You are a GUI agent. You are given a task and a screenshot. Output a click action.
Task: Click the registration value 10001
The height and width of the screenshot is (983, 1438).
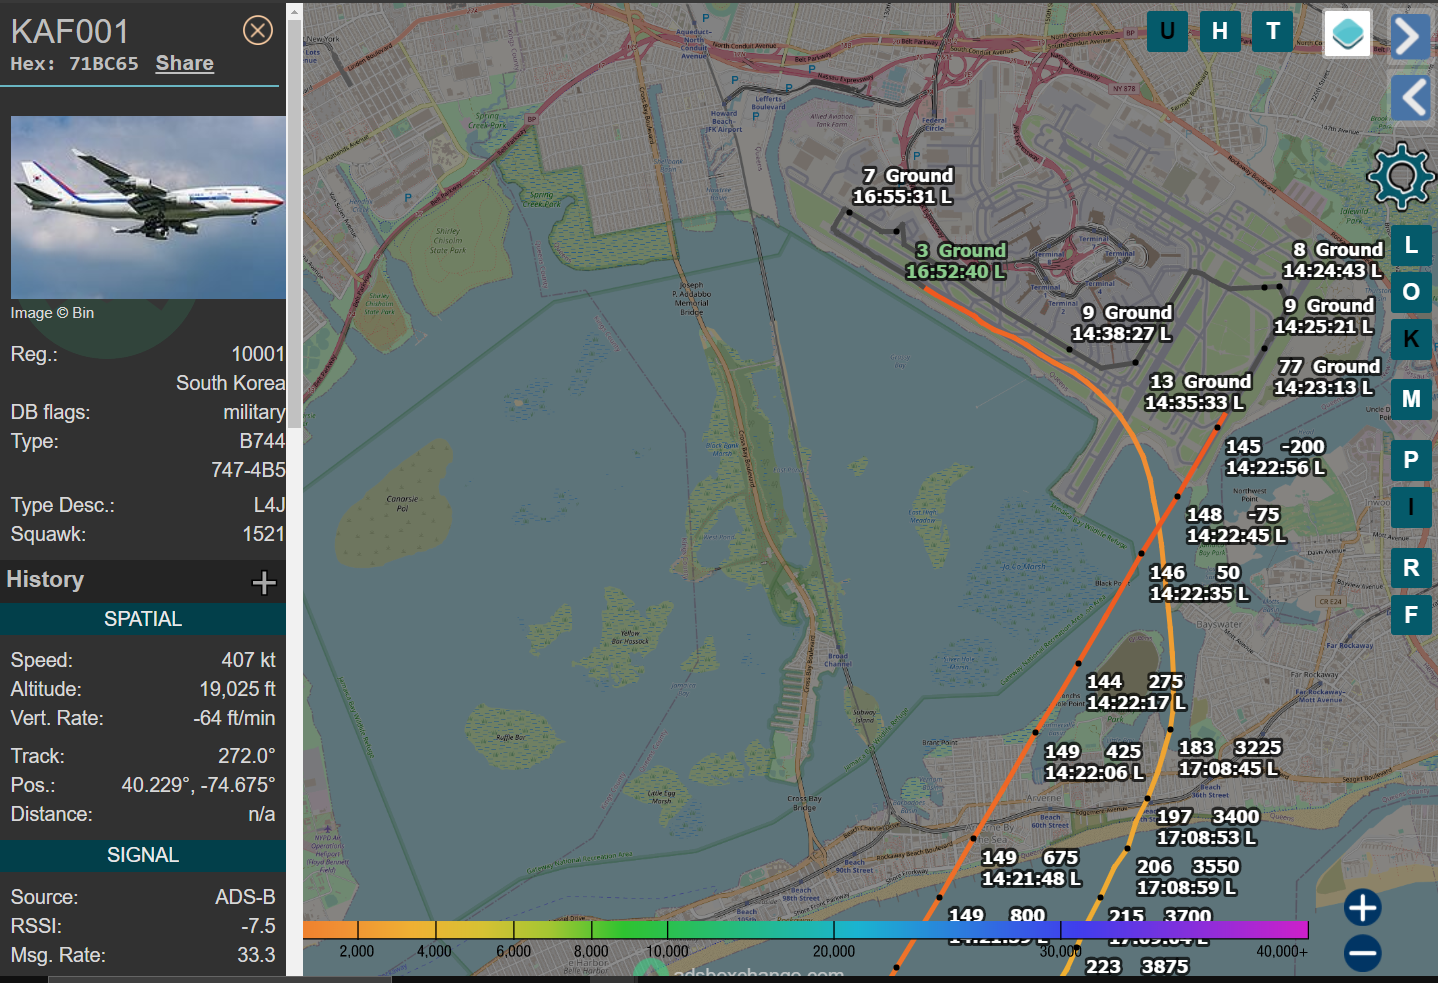click(258, 354)
